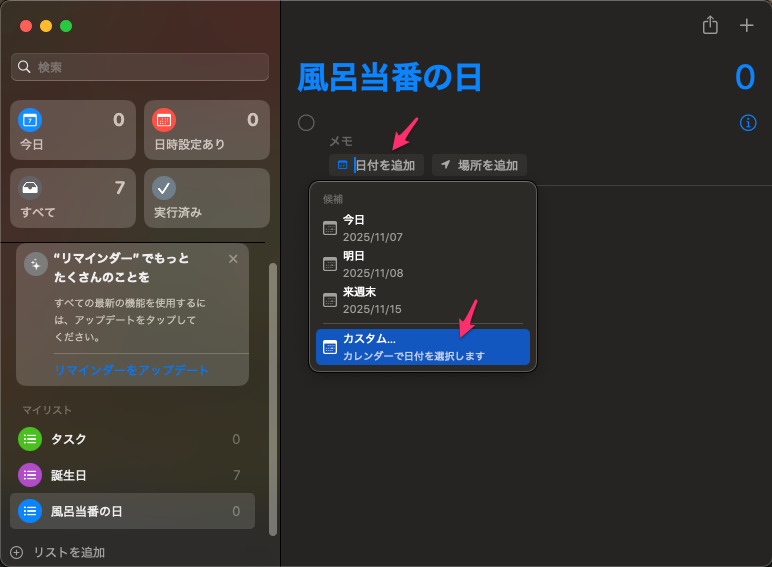Screen dimensions: 772x567
Task: Open the info details icon for the reminder
Action: [x=747, y=122]
